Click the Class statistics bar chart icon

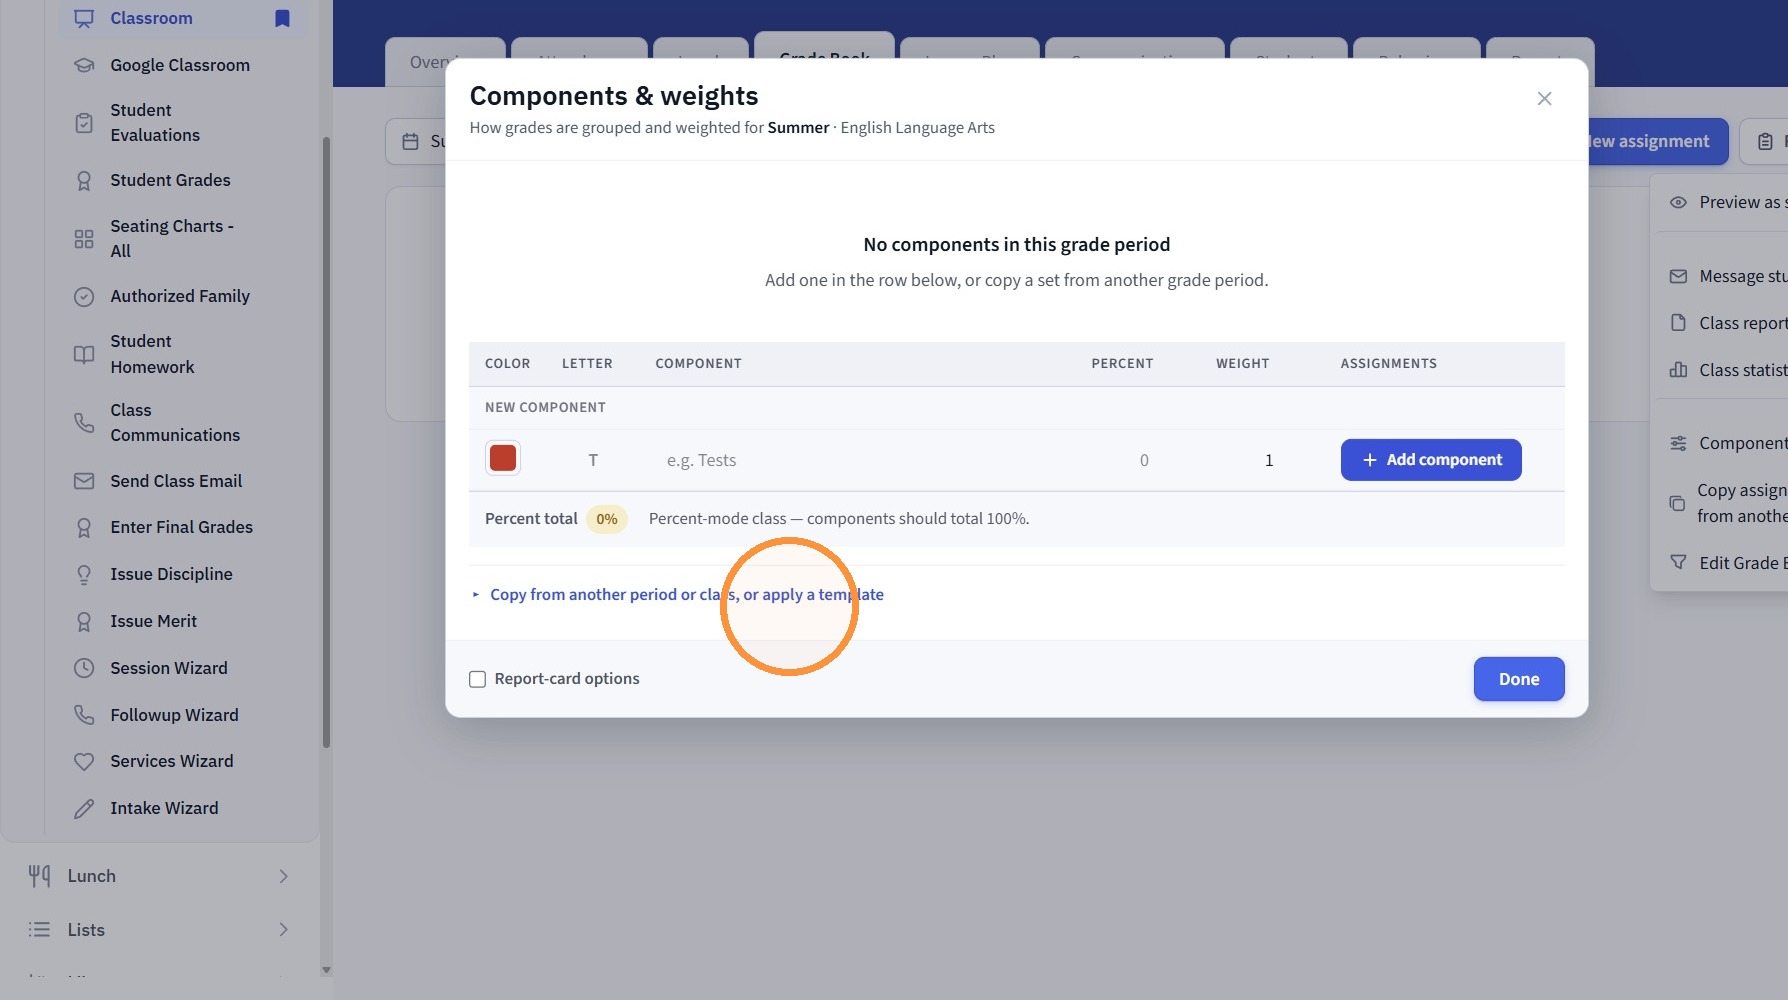pyautogui.click(x=1678, y=370)
